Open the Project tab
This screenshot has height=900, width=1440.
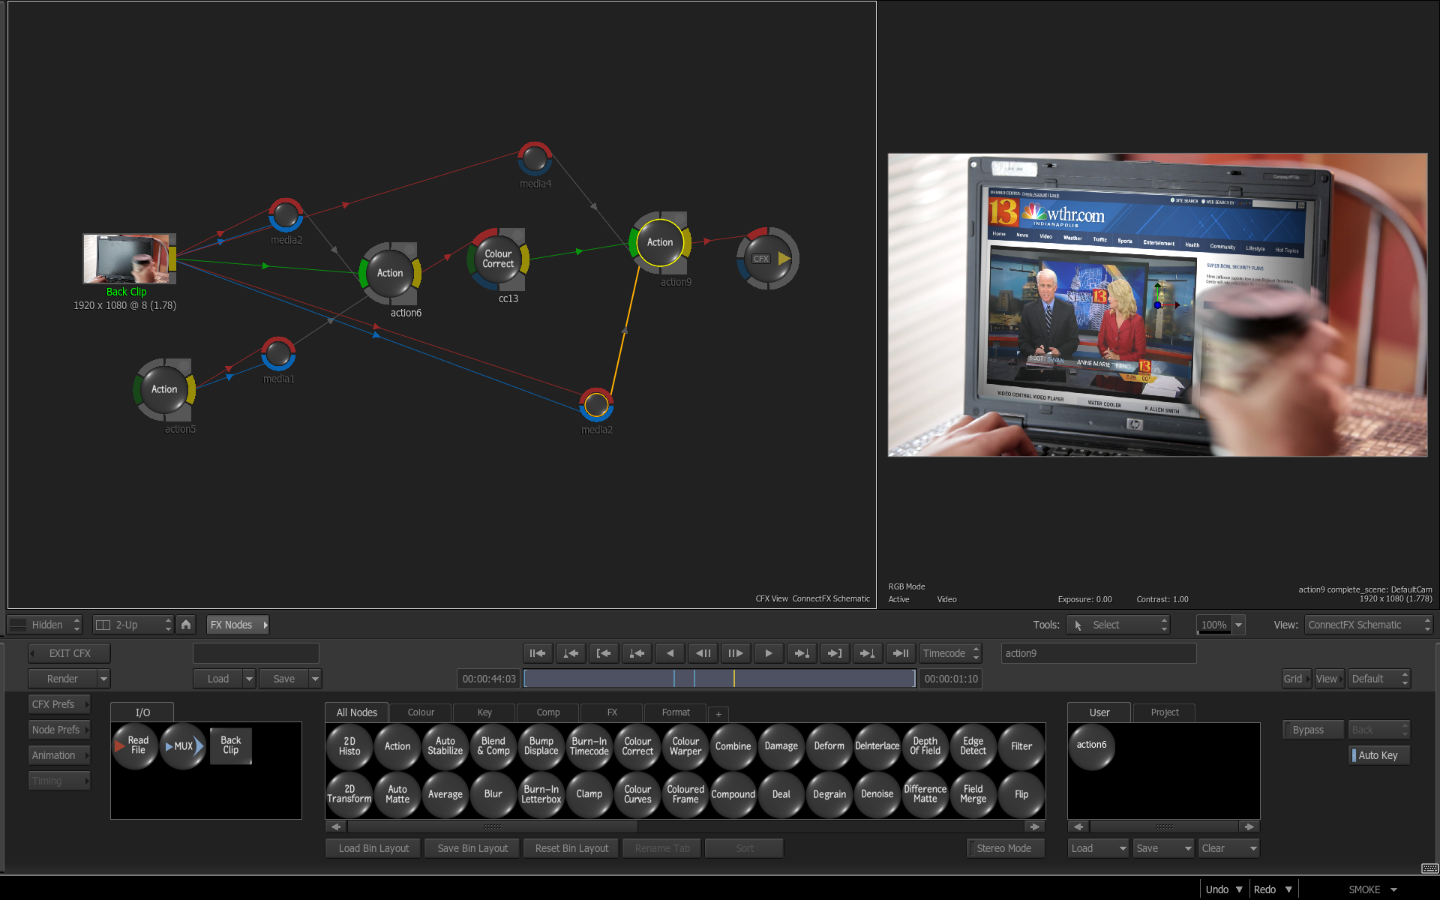(x=1165, y=713)
